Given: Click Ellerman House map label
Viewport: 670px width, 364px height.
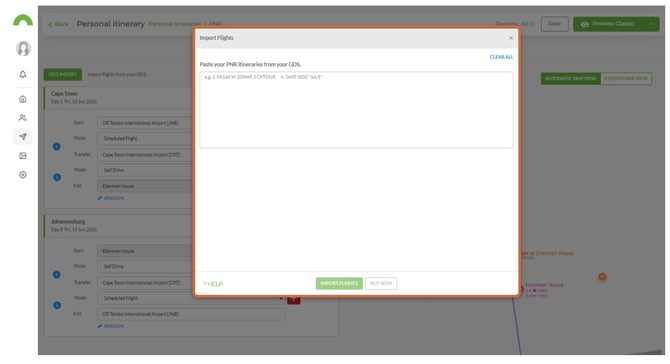Looking at the screenshot, I should click(544, 285).
